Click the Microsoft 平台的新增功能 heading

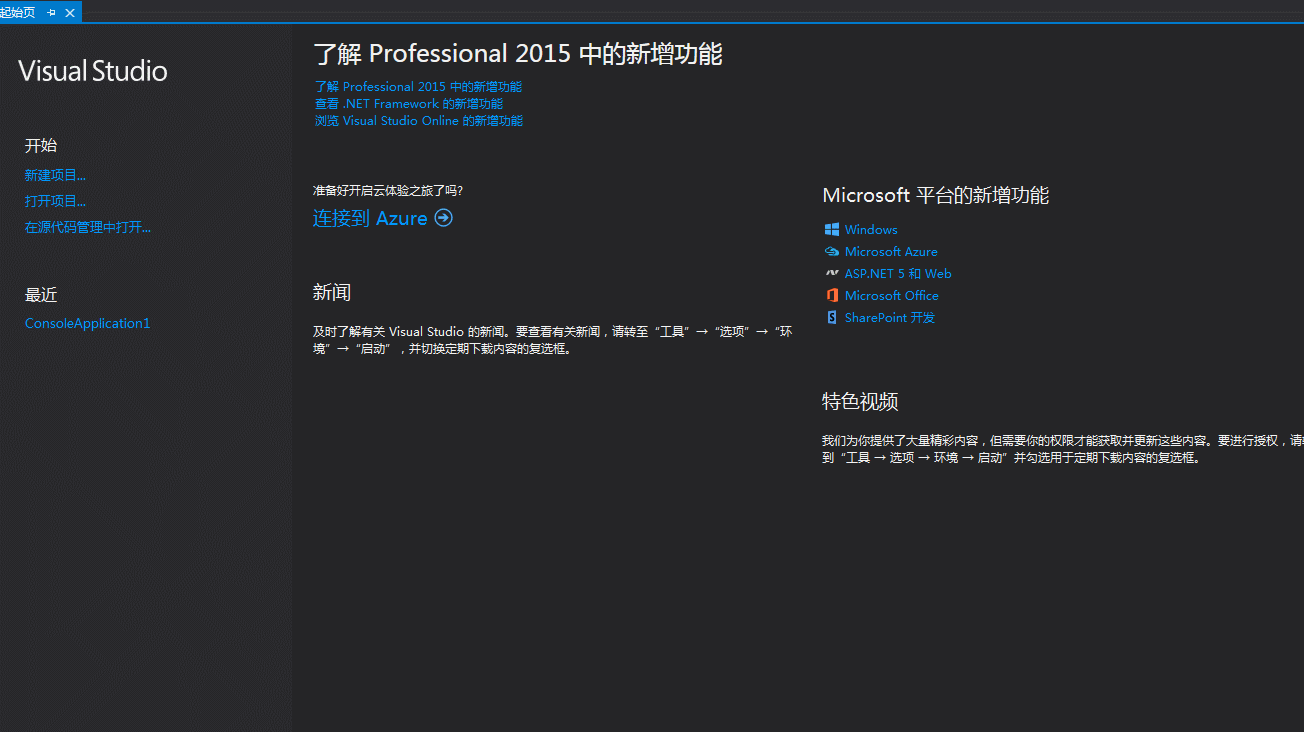pos(936,195)
